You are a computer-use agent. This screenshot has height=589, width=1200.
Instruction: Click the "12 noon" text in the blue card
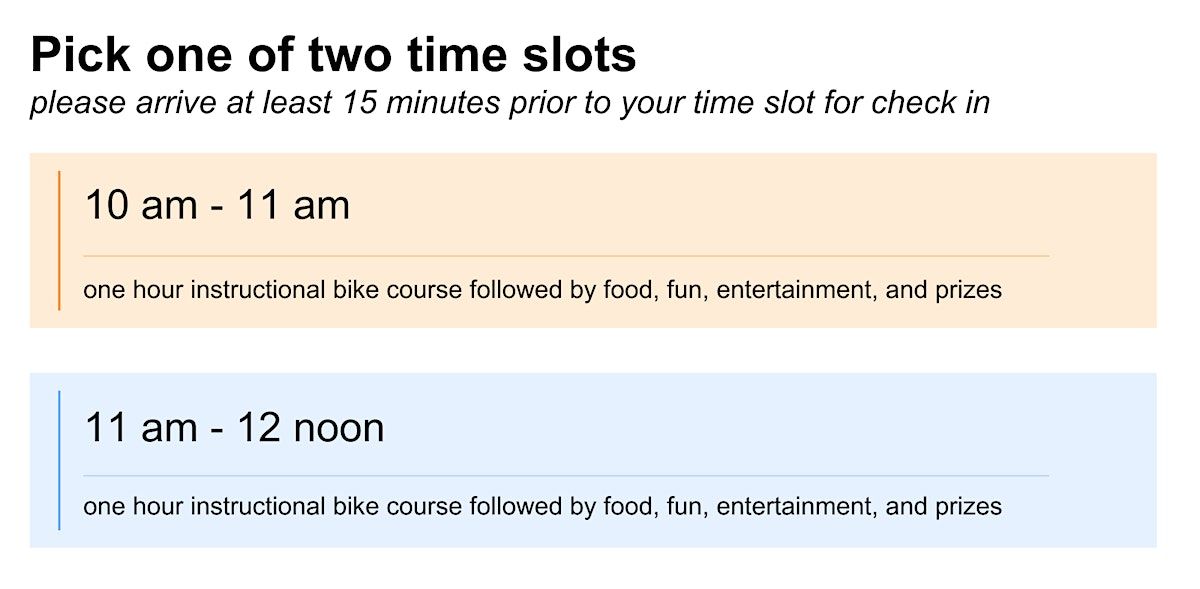310,427
